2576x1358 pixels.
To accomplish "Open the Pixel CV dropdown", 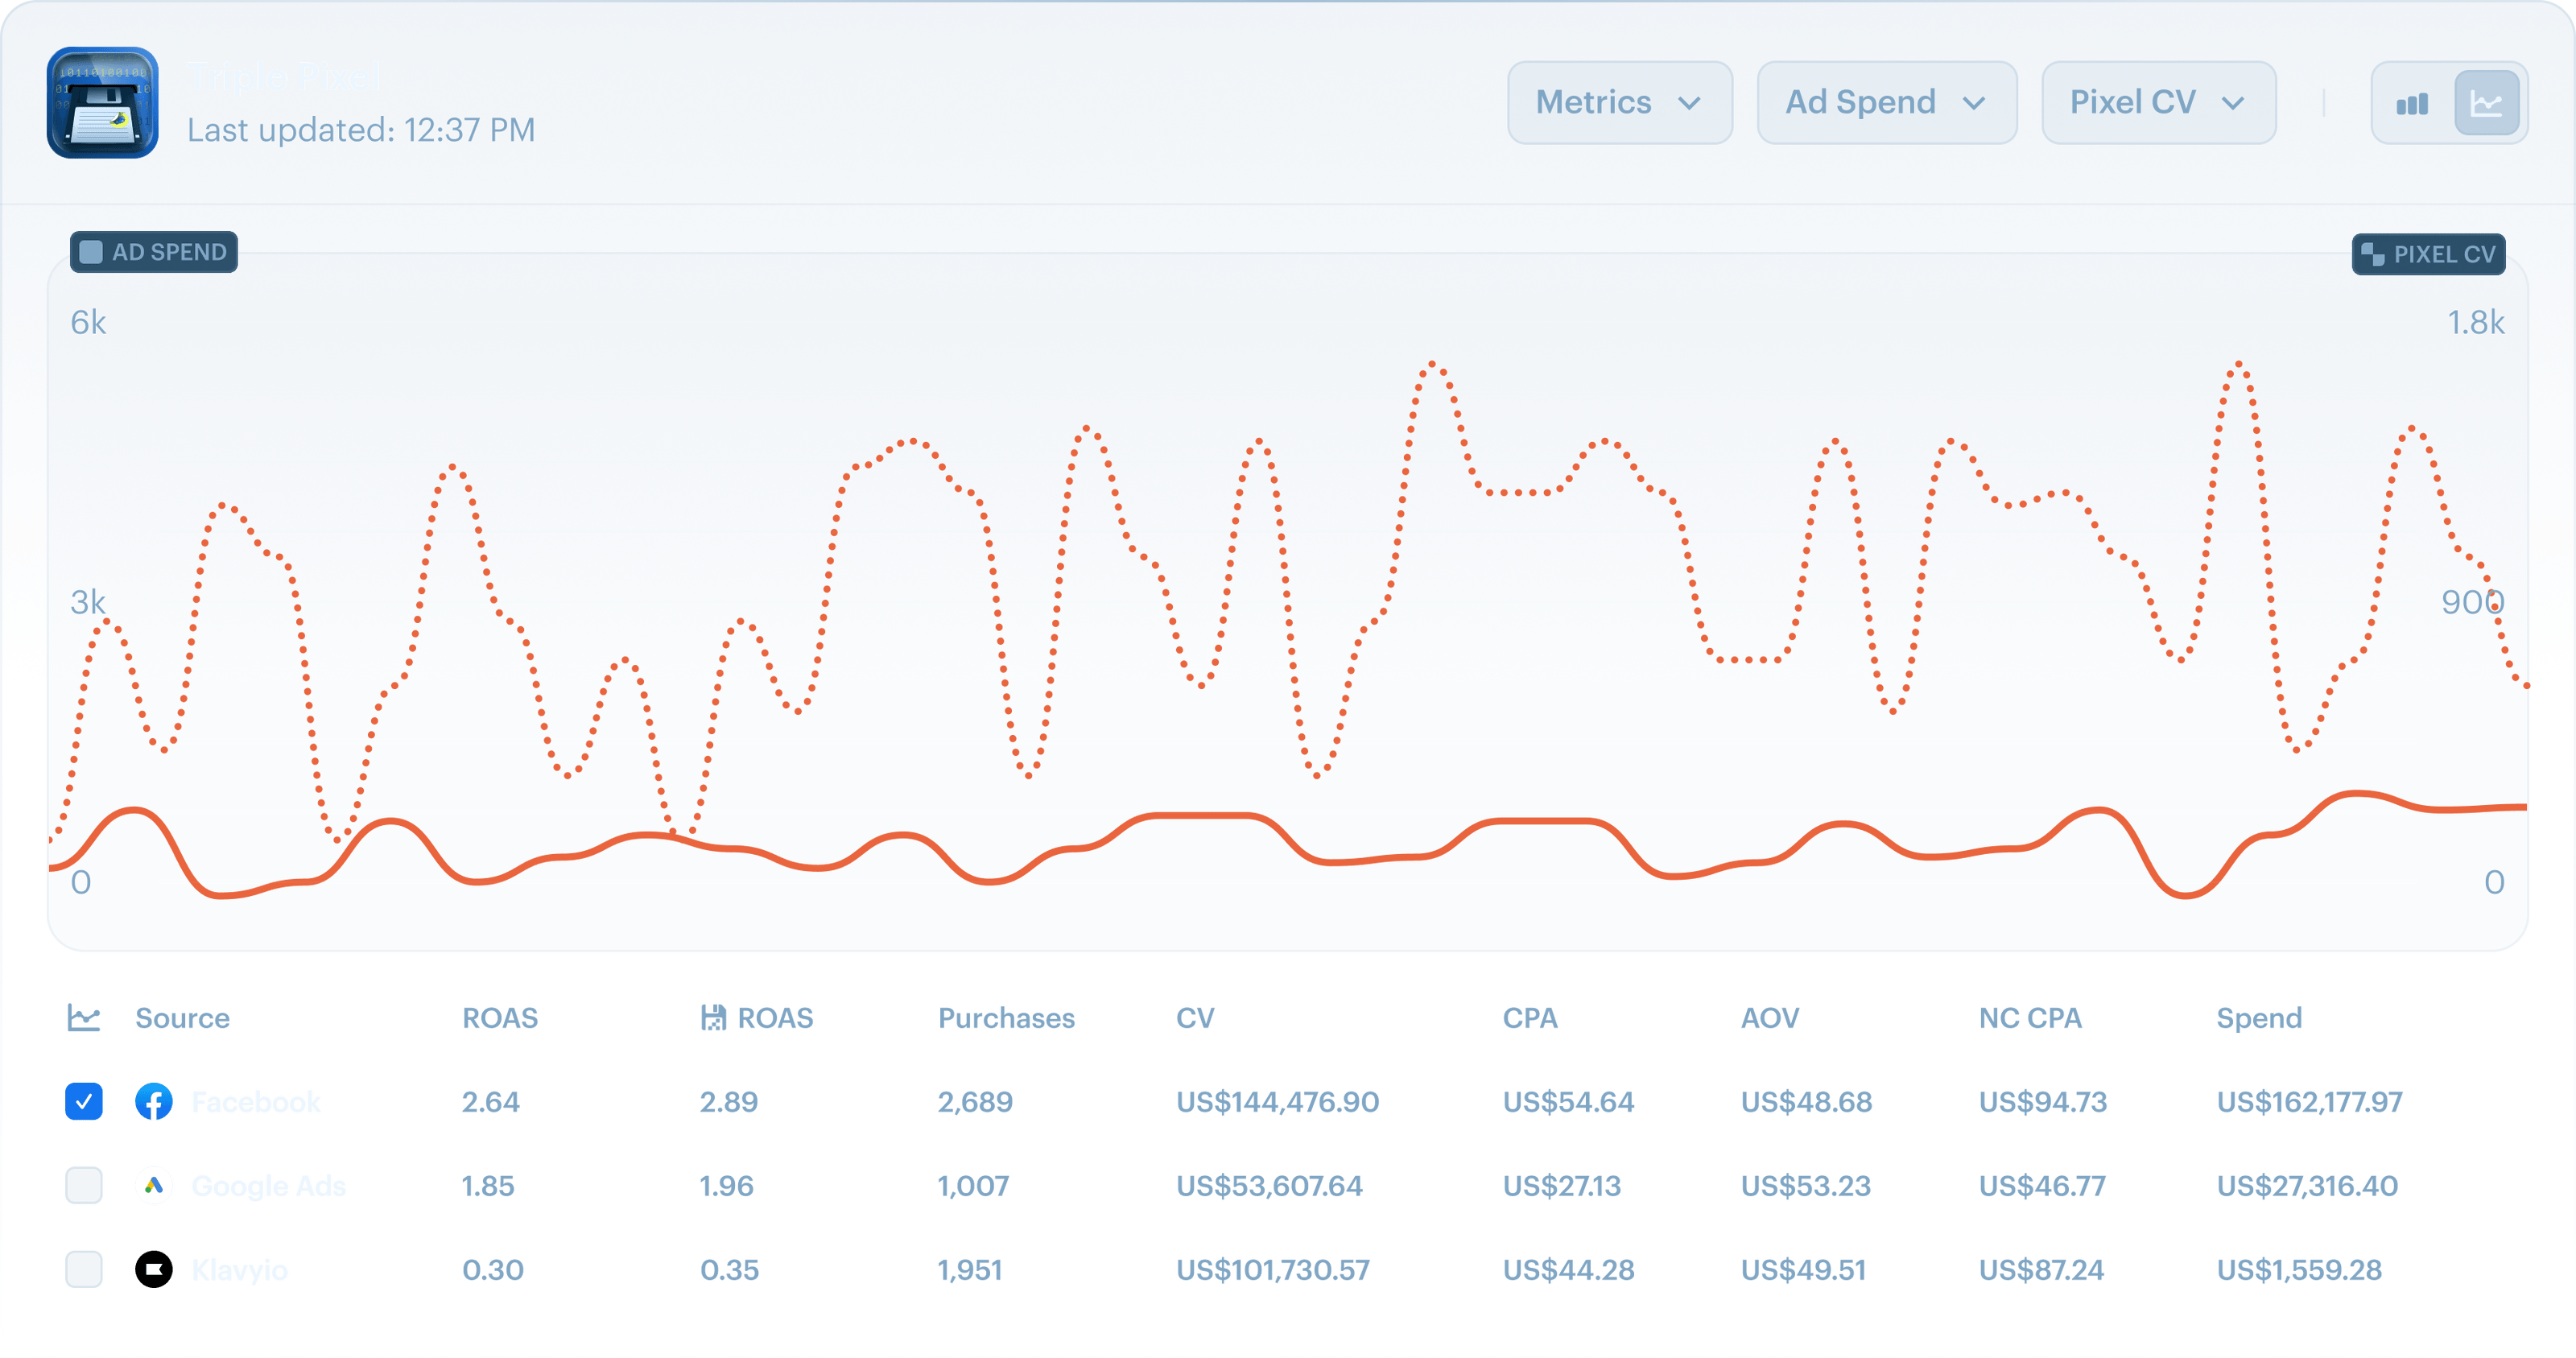I will tap(2158, 103).
